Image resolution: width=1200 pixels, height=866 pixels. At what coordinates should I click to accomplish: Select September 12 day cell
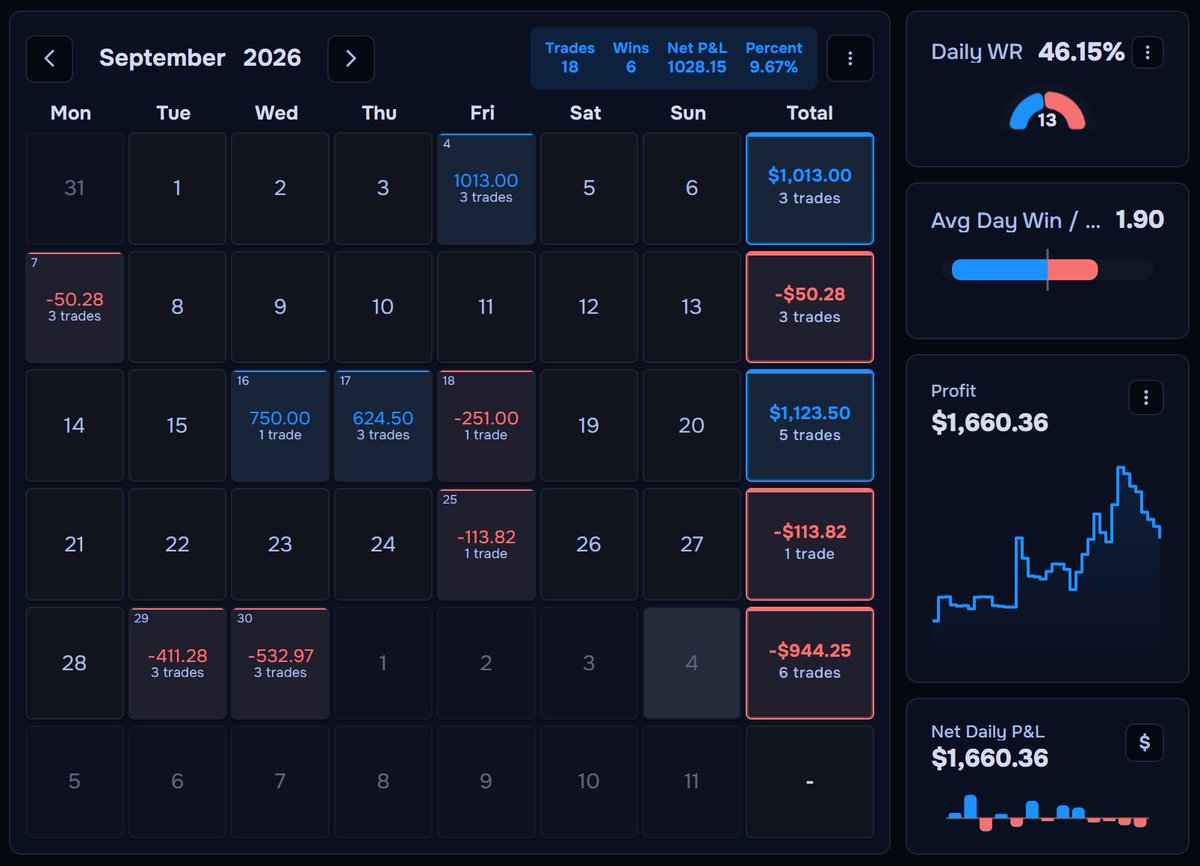589,307
